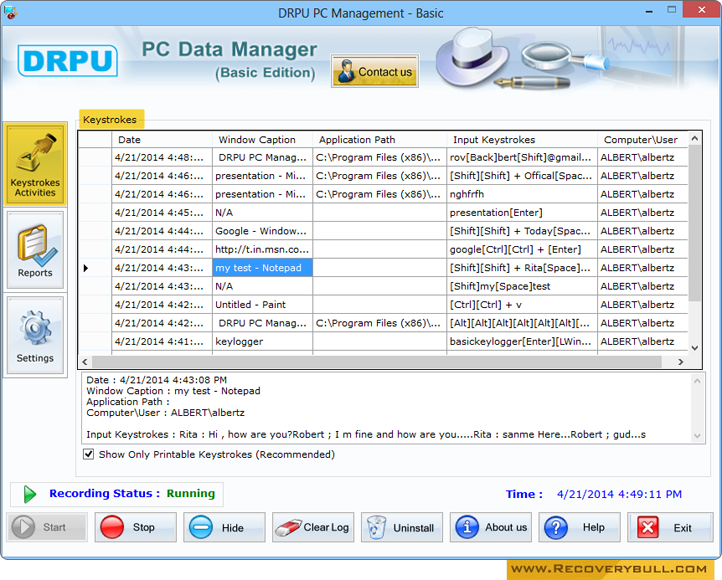Click app icon in the title bar
This screenshot has width=722, height=580.
pyautogui.click(x=10, y=12)
